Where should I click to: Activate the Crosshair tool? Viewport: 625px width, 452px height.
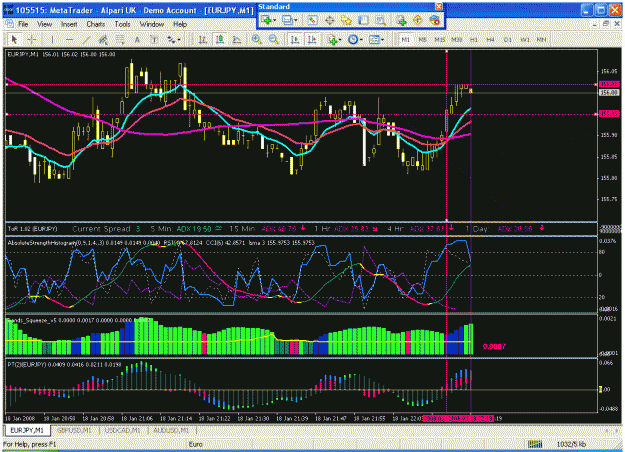pos(31,39)
